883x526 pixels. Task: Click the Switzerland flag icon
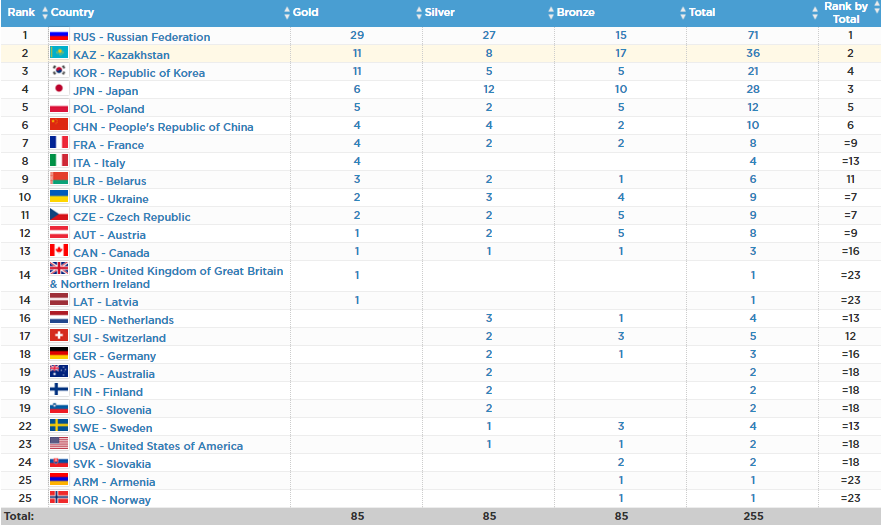click(x=59, y=337)
